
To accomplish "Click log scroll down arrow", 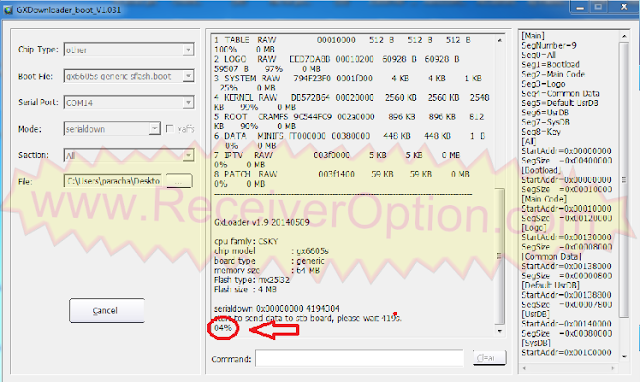I will (x=500, y=331).
